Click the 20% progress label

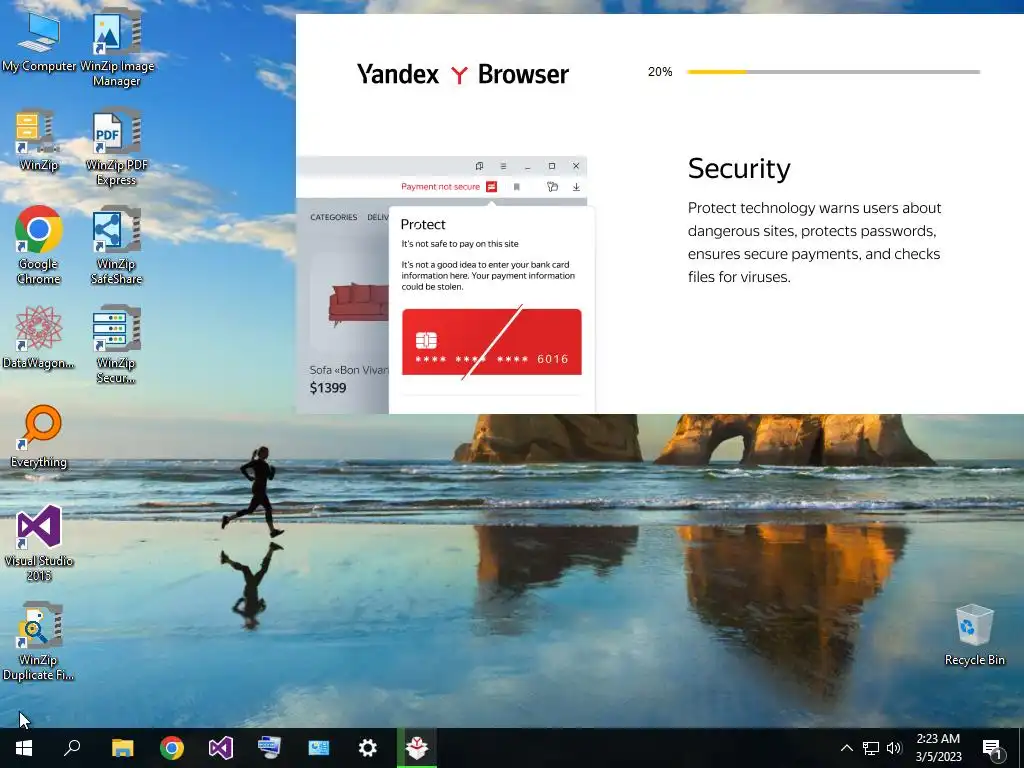(660, 72)
